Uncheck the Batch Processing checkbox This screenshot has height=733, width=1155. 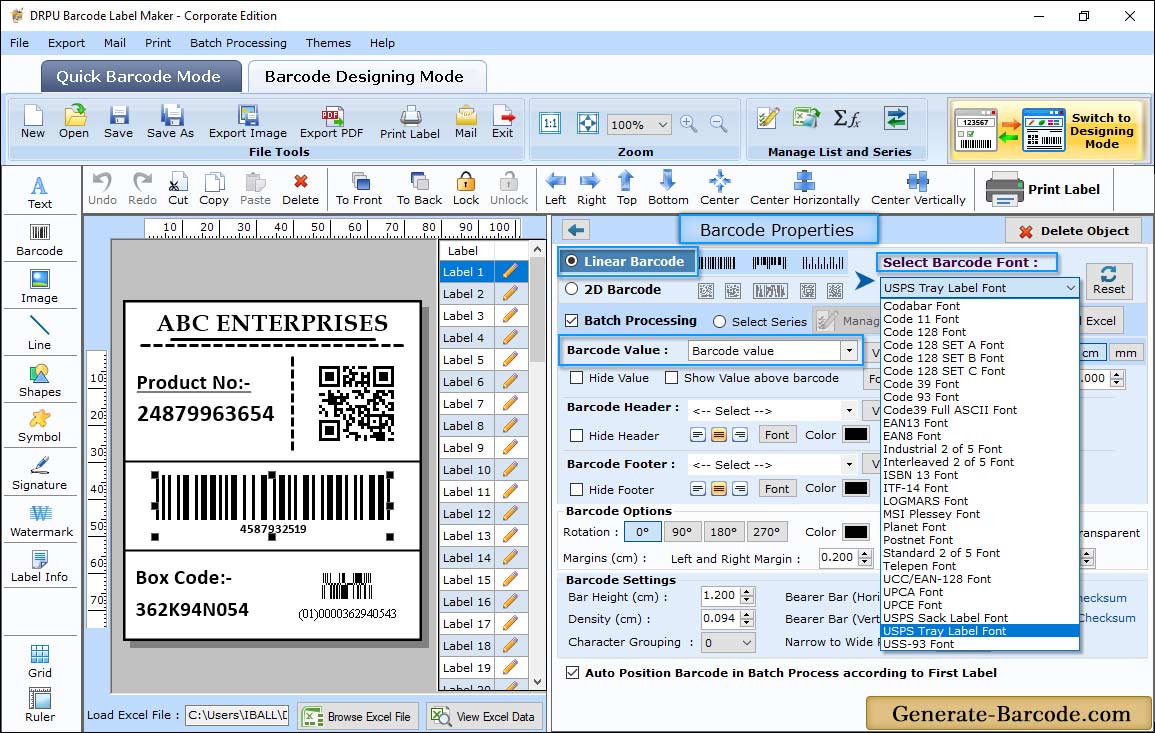point(572,320)
